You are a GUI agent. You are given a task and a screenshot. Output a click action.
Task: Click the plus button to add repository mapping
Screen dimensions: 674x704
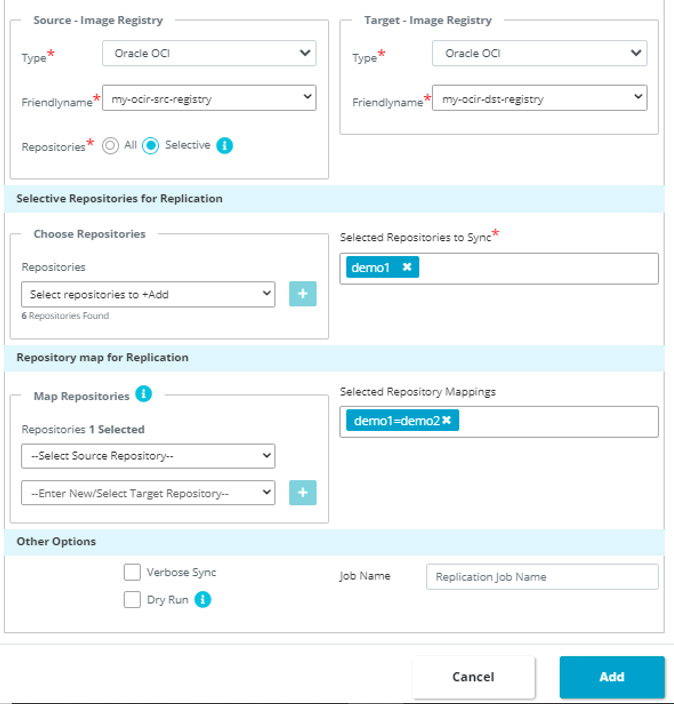tap(303, 492)
